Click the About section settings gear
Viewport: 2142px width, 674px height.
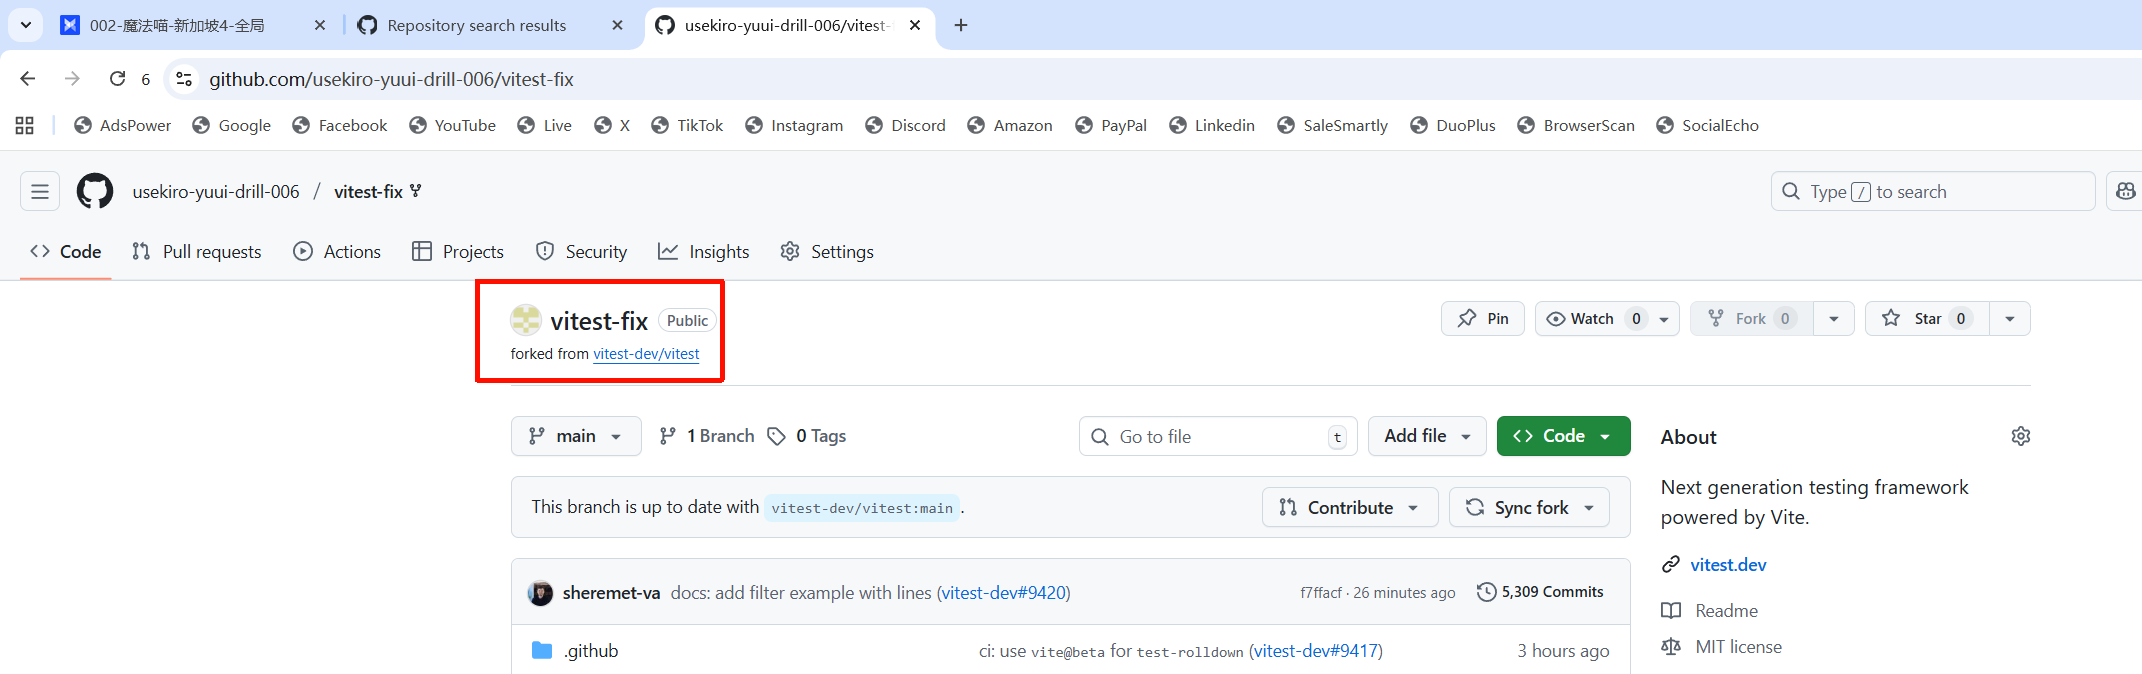pyautogui.click(x=2020, y=436)
